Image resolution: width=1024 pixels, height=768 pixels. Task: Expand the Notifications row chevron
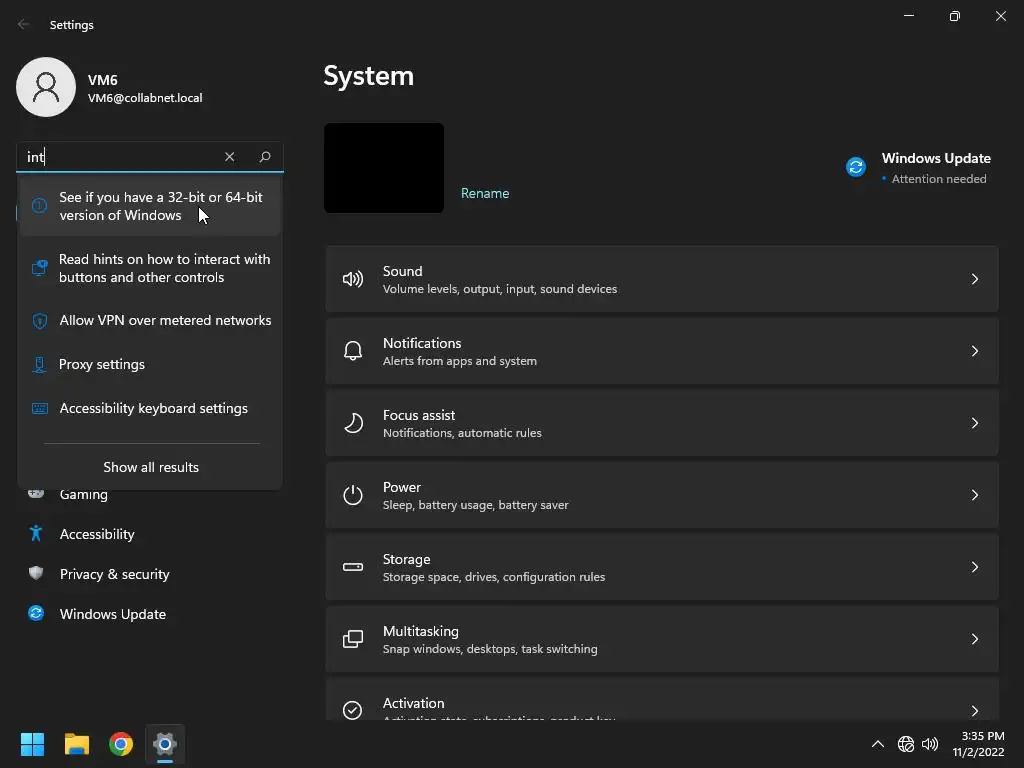click(x=974, y=351)
